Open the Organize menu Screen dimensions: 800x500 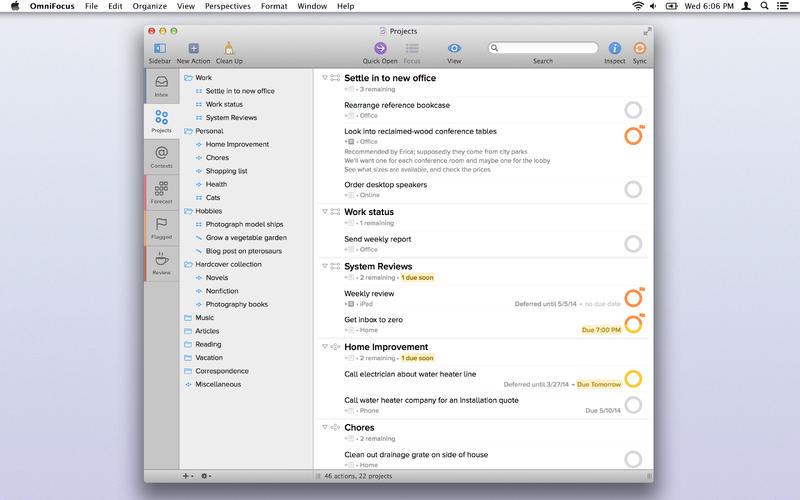[149, 6]
